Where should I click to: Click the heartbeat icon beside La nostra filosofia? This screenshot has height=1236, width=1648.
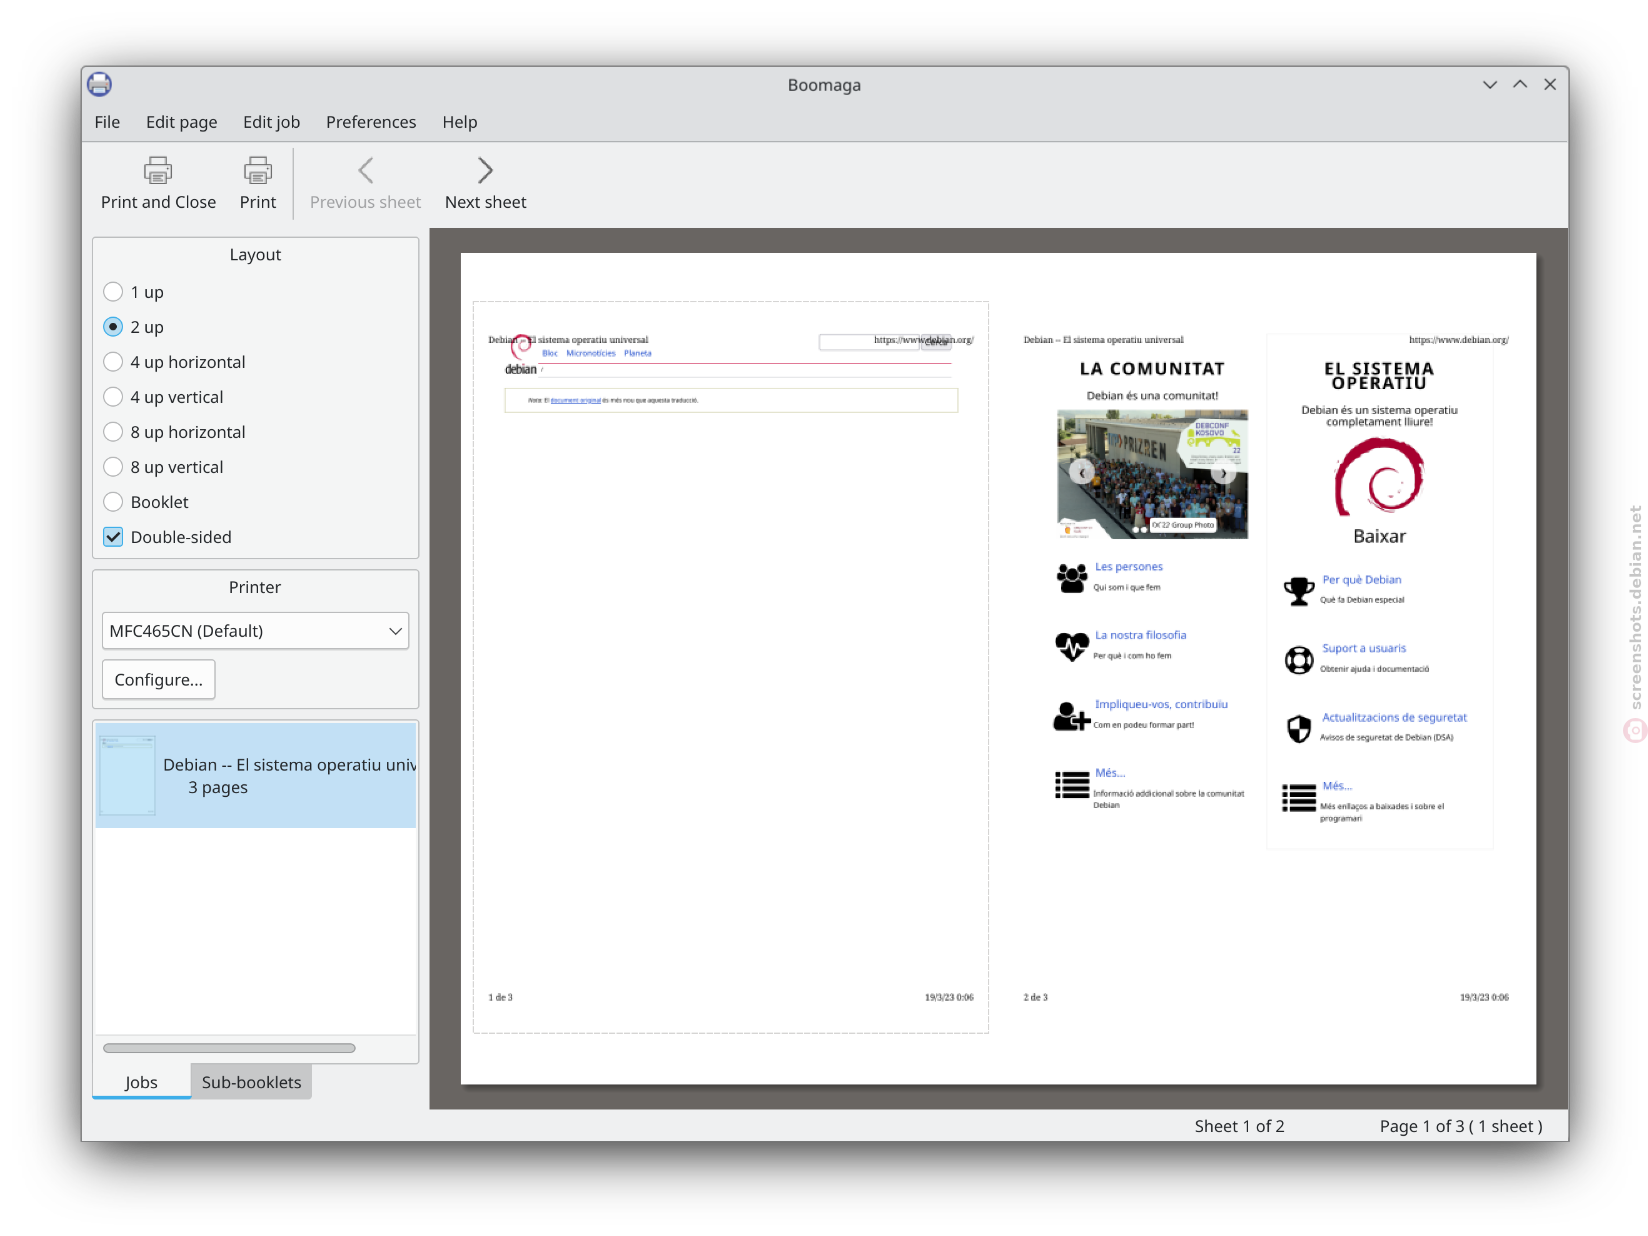[x=1072, y=646]
